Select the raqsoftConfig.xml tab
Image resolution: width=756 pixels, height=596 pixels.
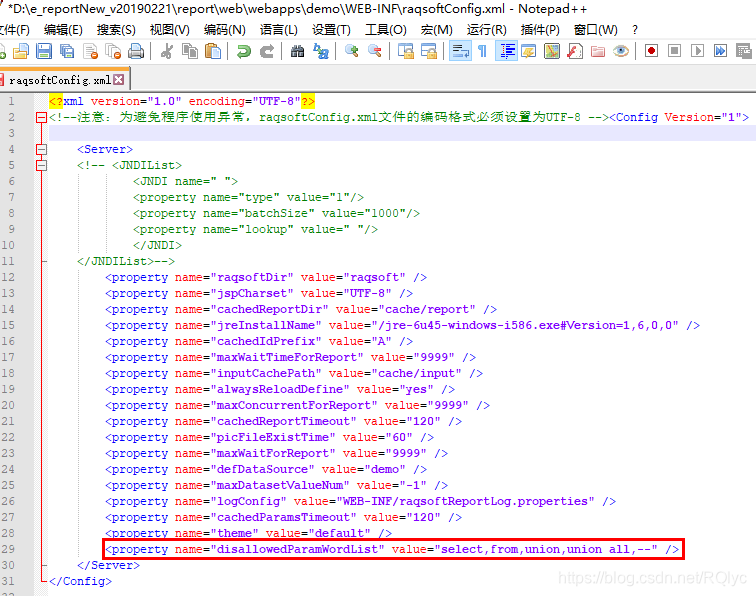(x=60, y=80)
